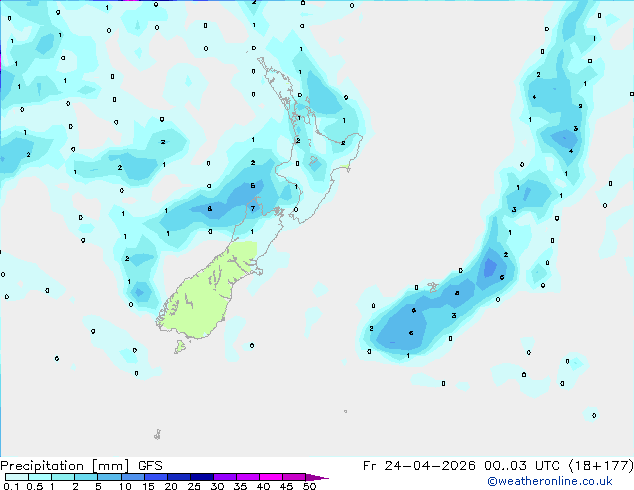Screen dimensions: 634x490
Task: Click the 2–5 mm legend color swatch
Action: click(x=86, y=477)
